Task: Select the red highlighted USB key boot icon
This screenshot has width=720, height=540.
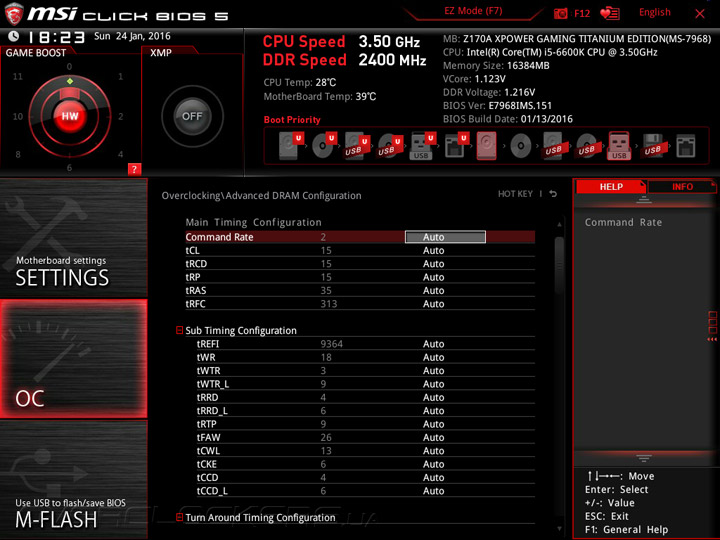Action: pos(619,146)
